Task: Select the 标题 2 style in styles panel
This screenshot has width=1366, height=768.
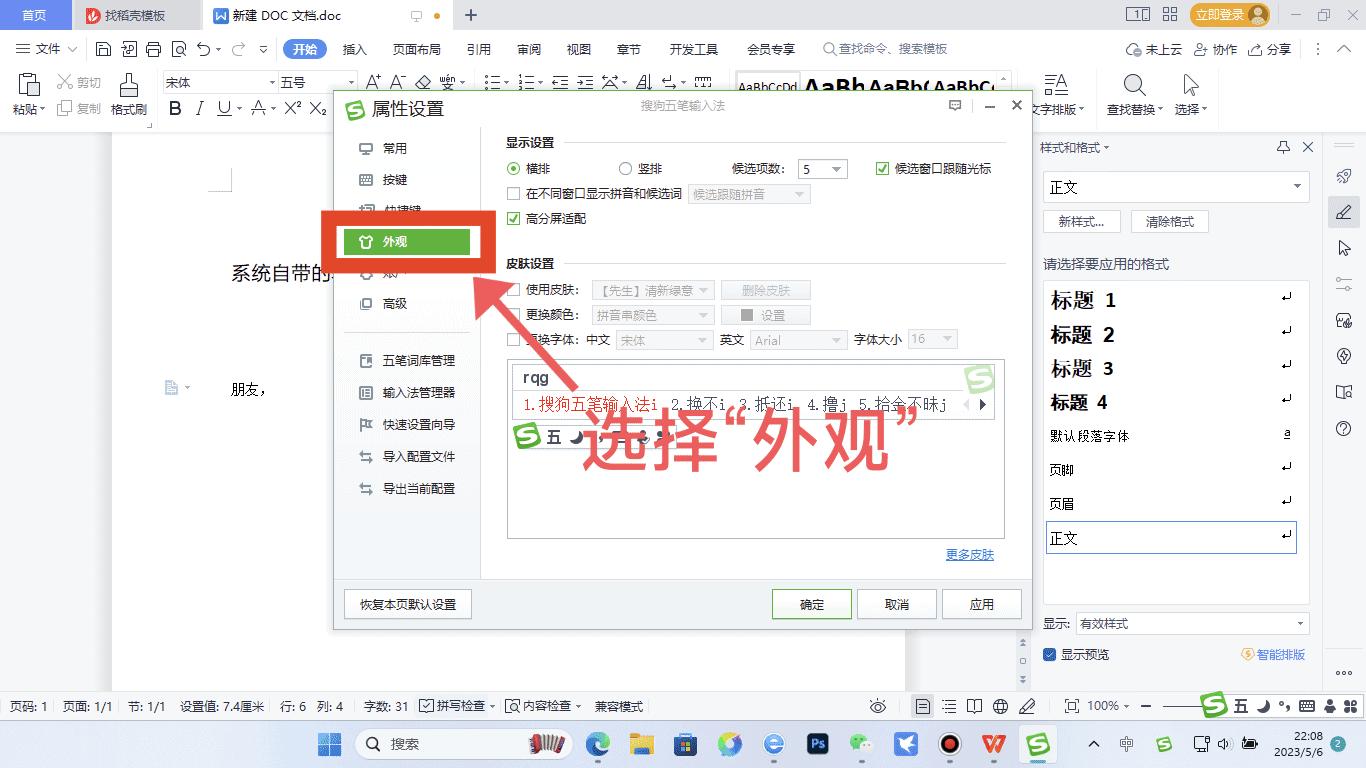Action: coord(1082,335)
